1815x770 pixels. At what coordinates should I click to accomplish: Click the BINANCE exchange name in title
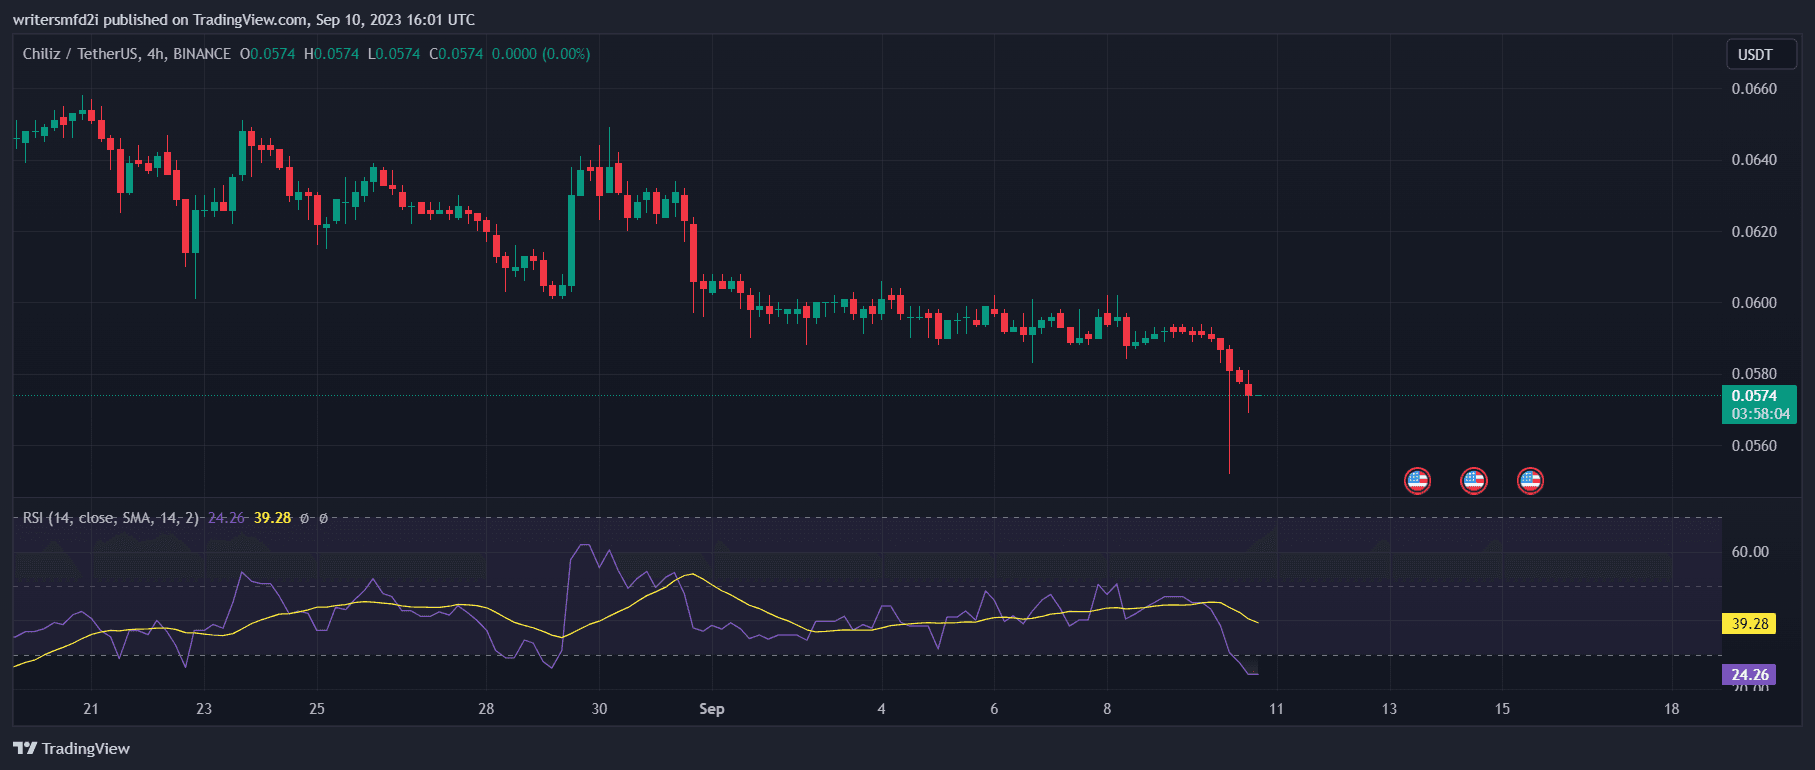pos(202,54)
